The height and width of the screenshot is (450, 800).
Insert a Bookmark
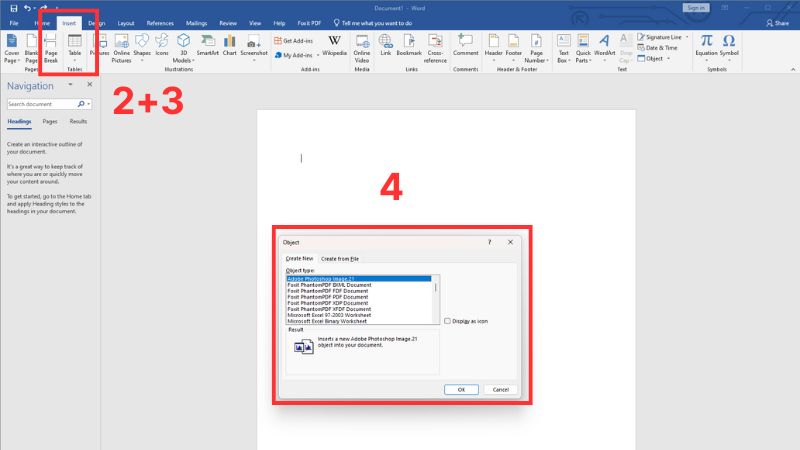[409, 46]
